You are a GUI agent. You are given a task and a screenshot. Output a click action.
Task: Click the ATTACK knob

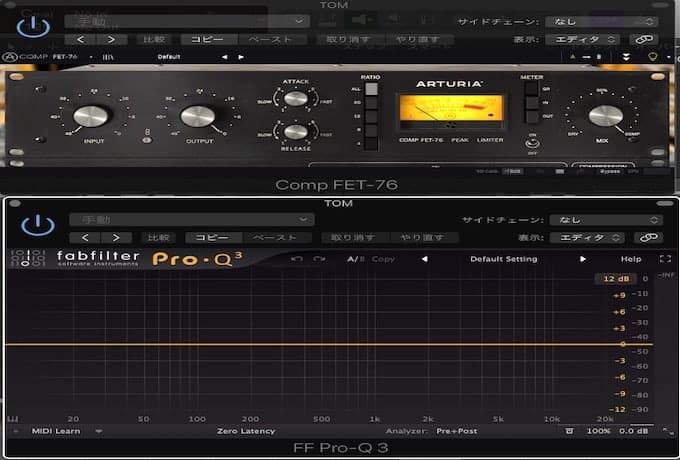296,98
